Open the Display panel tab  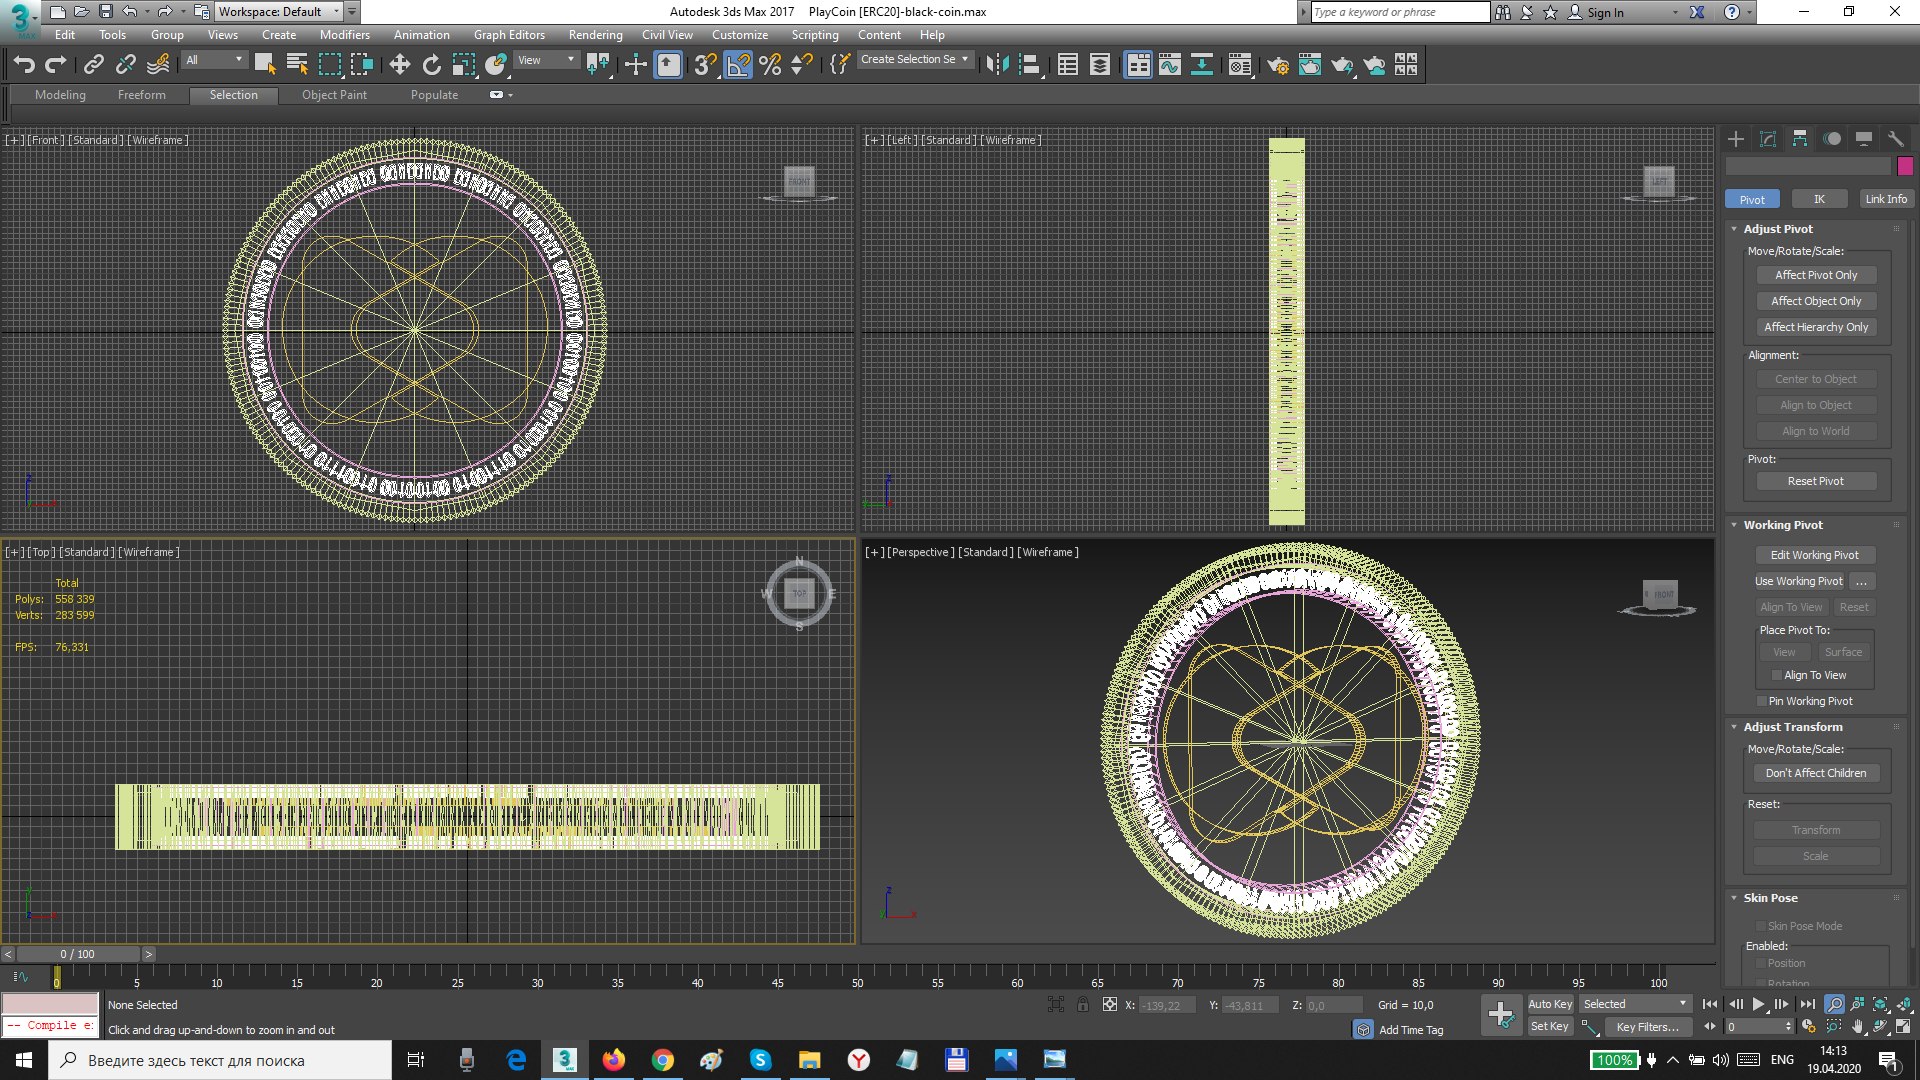pos(1863,139)
